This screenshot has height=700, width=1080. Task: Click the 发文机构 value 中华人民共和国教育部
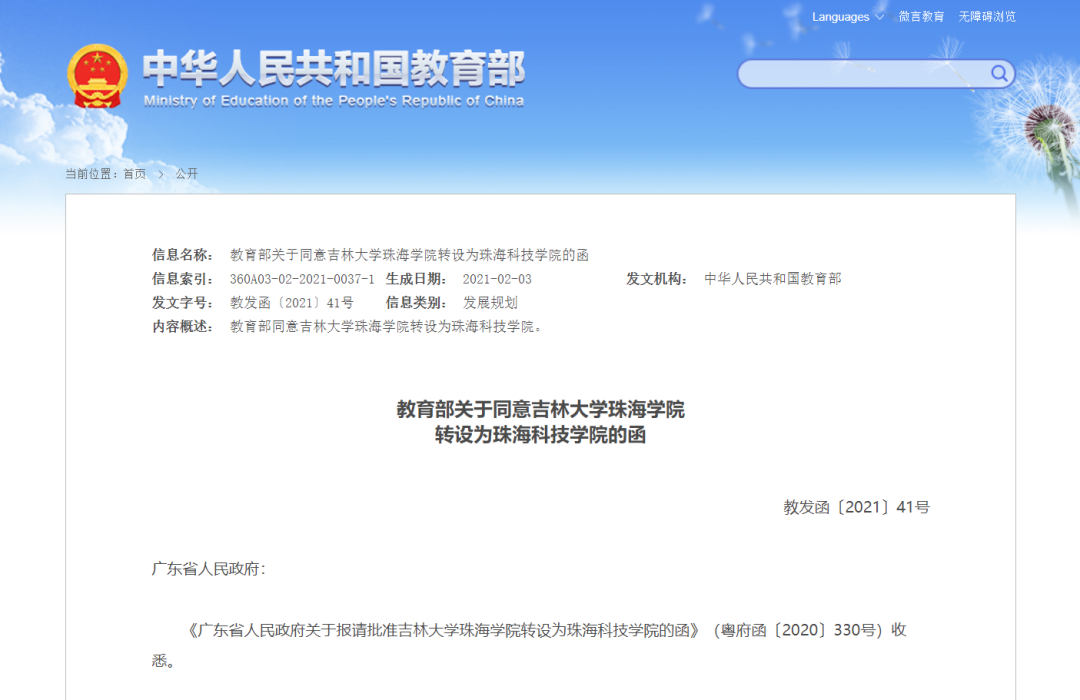click(x=772, y=278)
